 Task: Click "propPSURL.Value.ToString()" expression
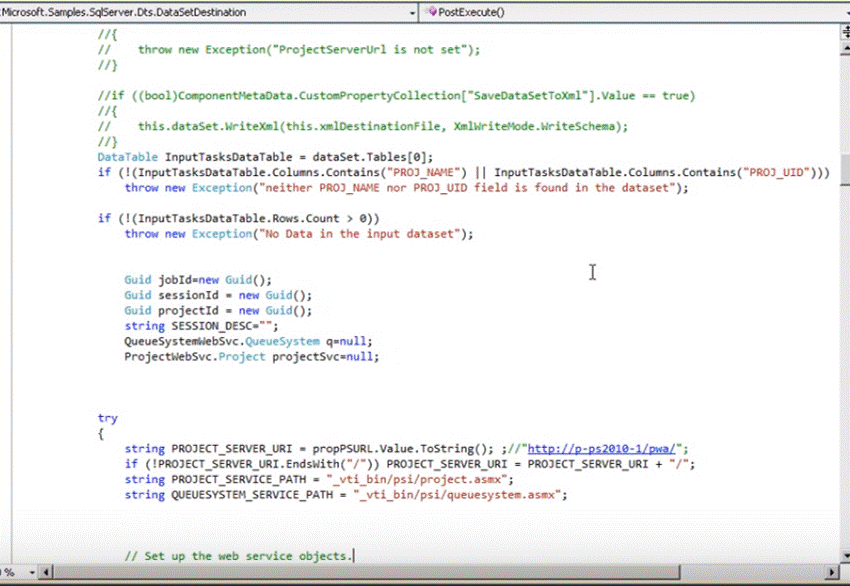click(401, 449)
